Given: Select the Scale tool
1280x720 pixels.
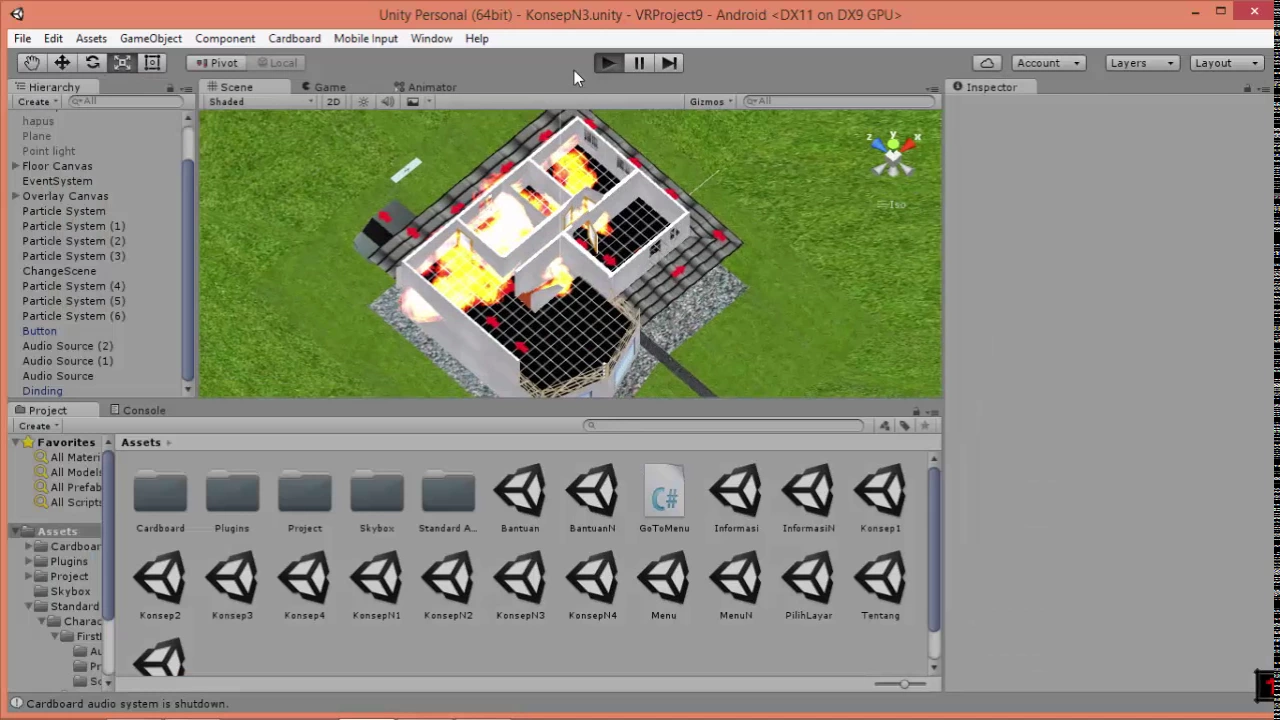Looking at the screenshot, I should (x=122, y=63).
